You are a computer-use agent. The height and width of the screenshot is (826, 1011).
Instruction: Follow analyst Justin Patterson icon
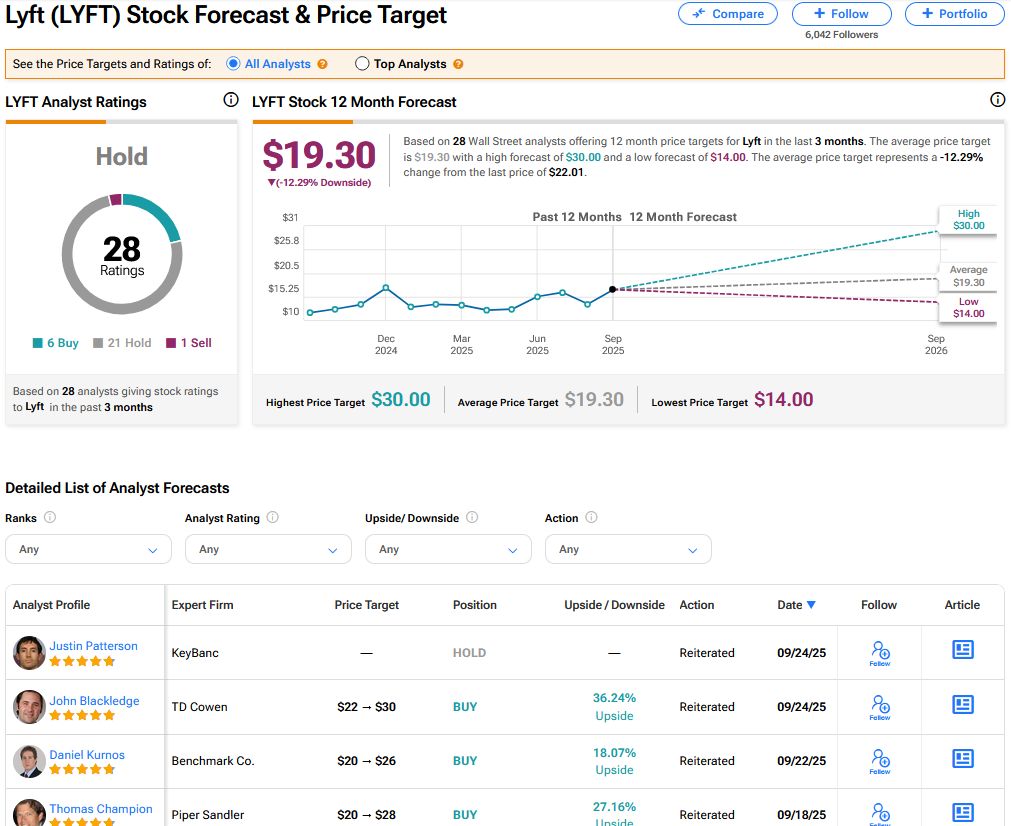tap(880, 653)
